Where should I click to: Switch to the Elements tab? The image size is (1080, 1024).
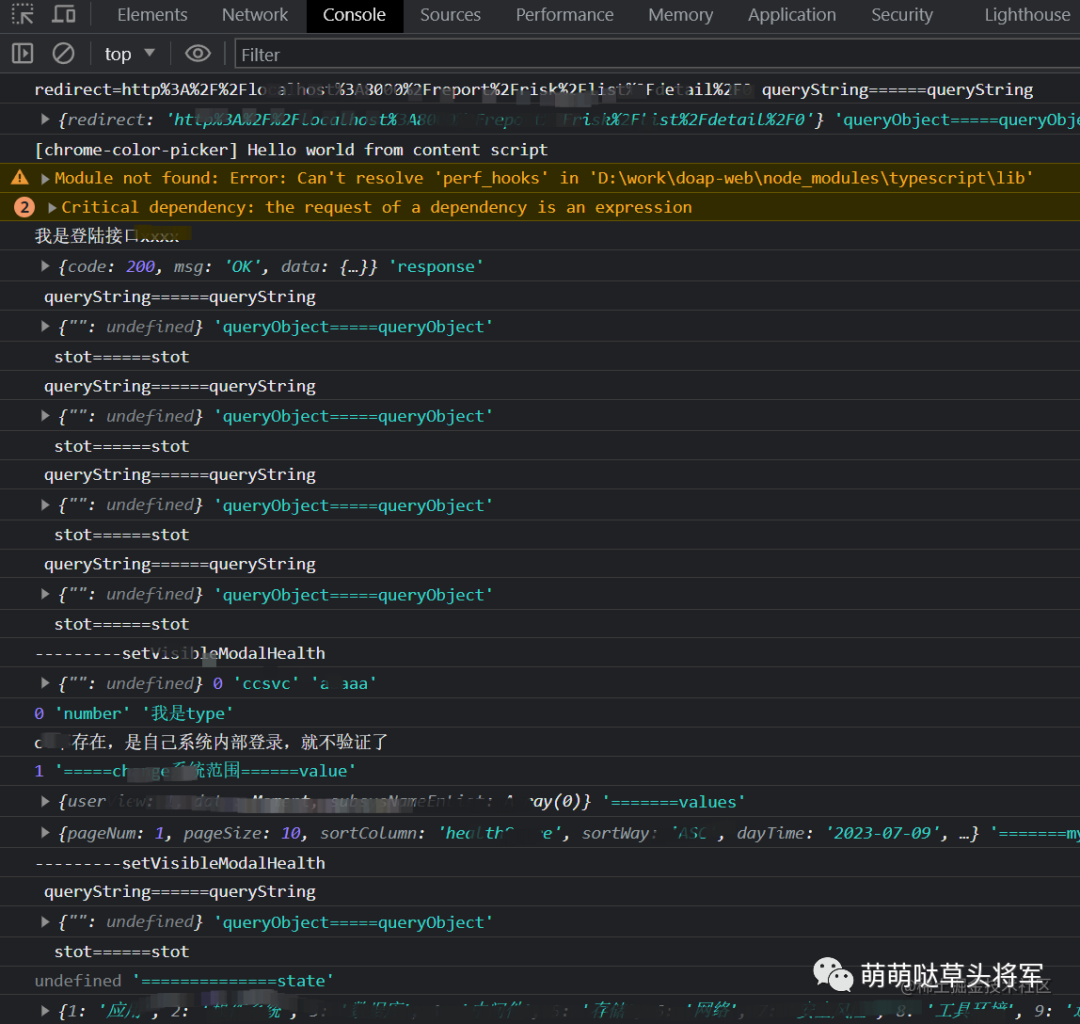coord(152,15)
